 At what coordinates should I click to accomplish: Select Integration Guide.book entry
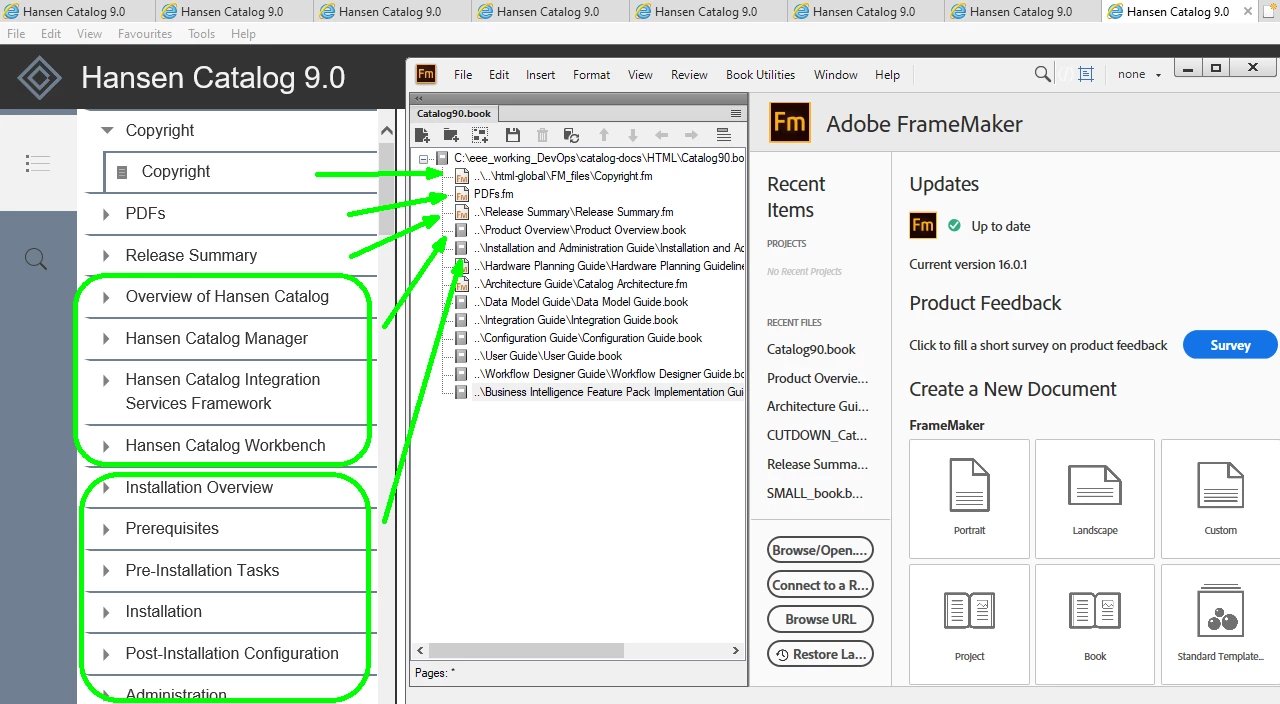pos(574,320)
